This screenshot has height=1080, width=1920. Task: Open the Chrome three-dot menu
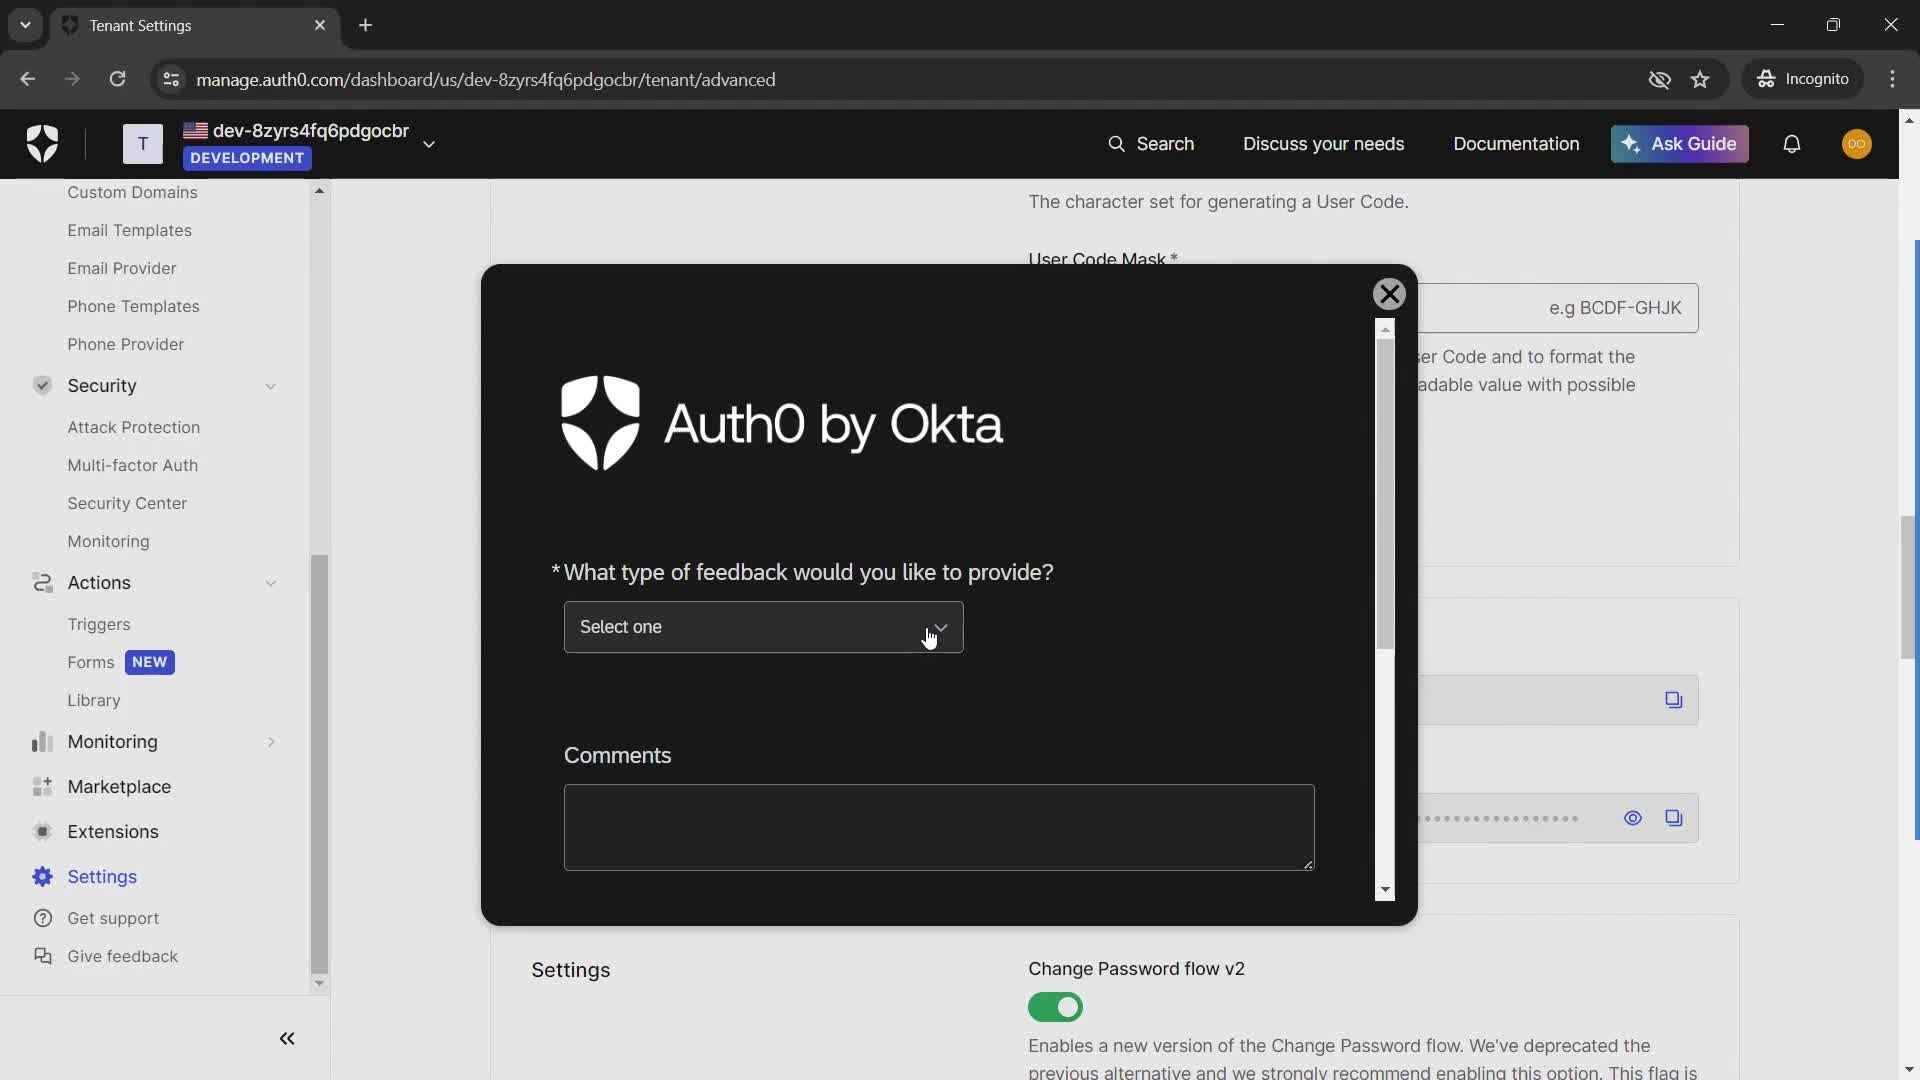click(x=1892, y=79)
